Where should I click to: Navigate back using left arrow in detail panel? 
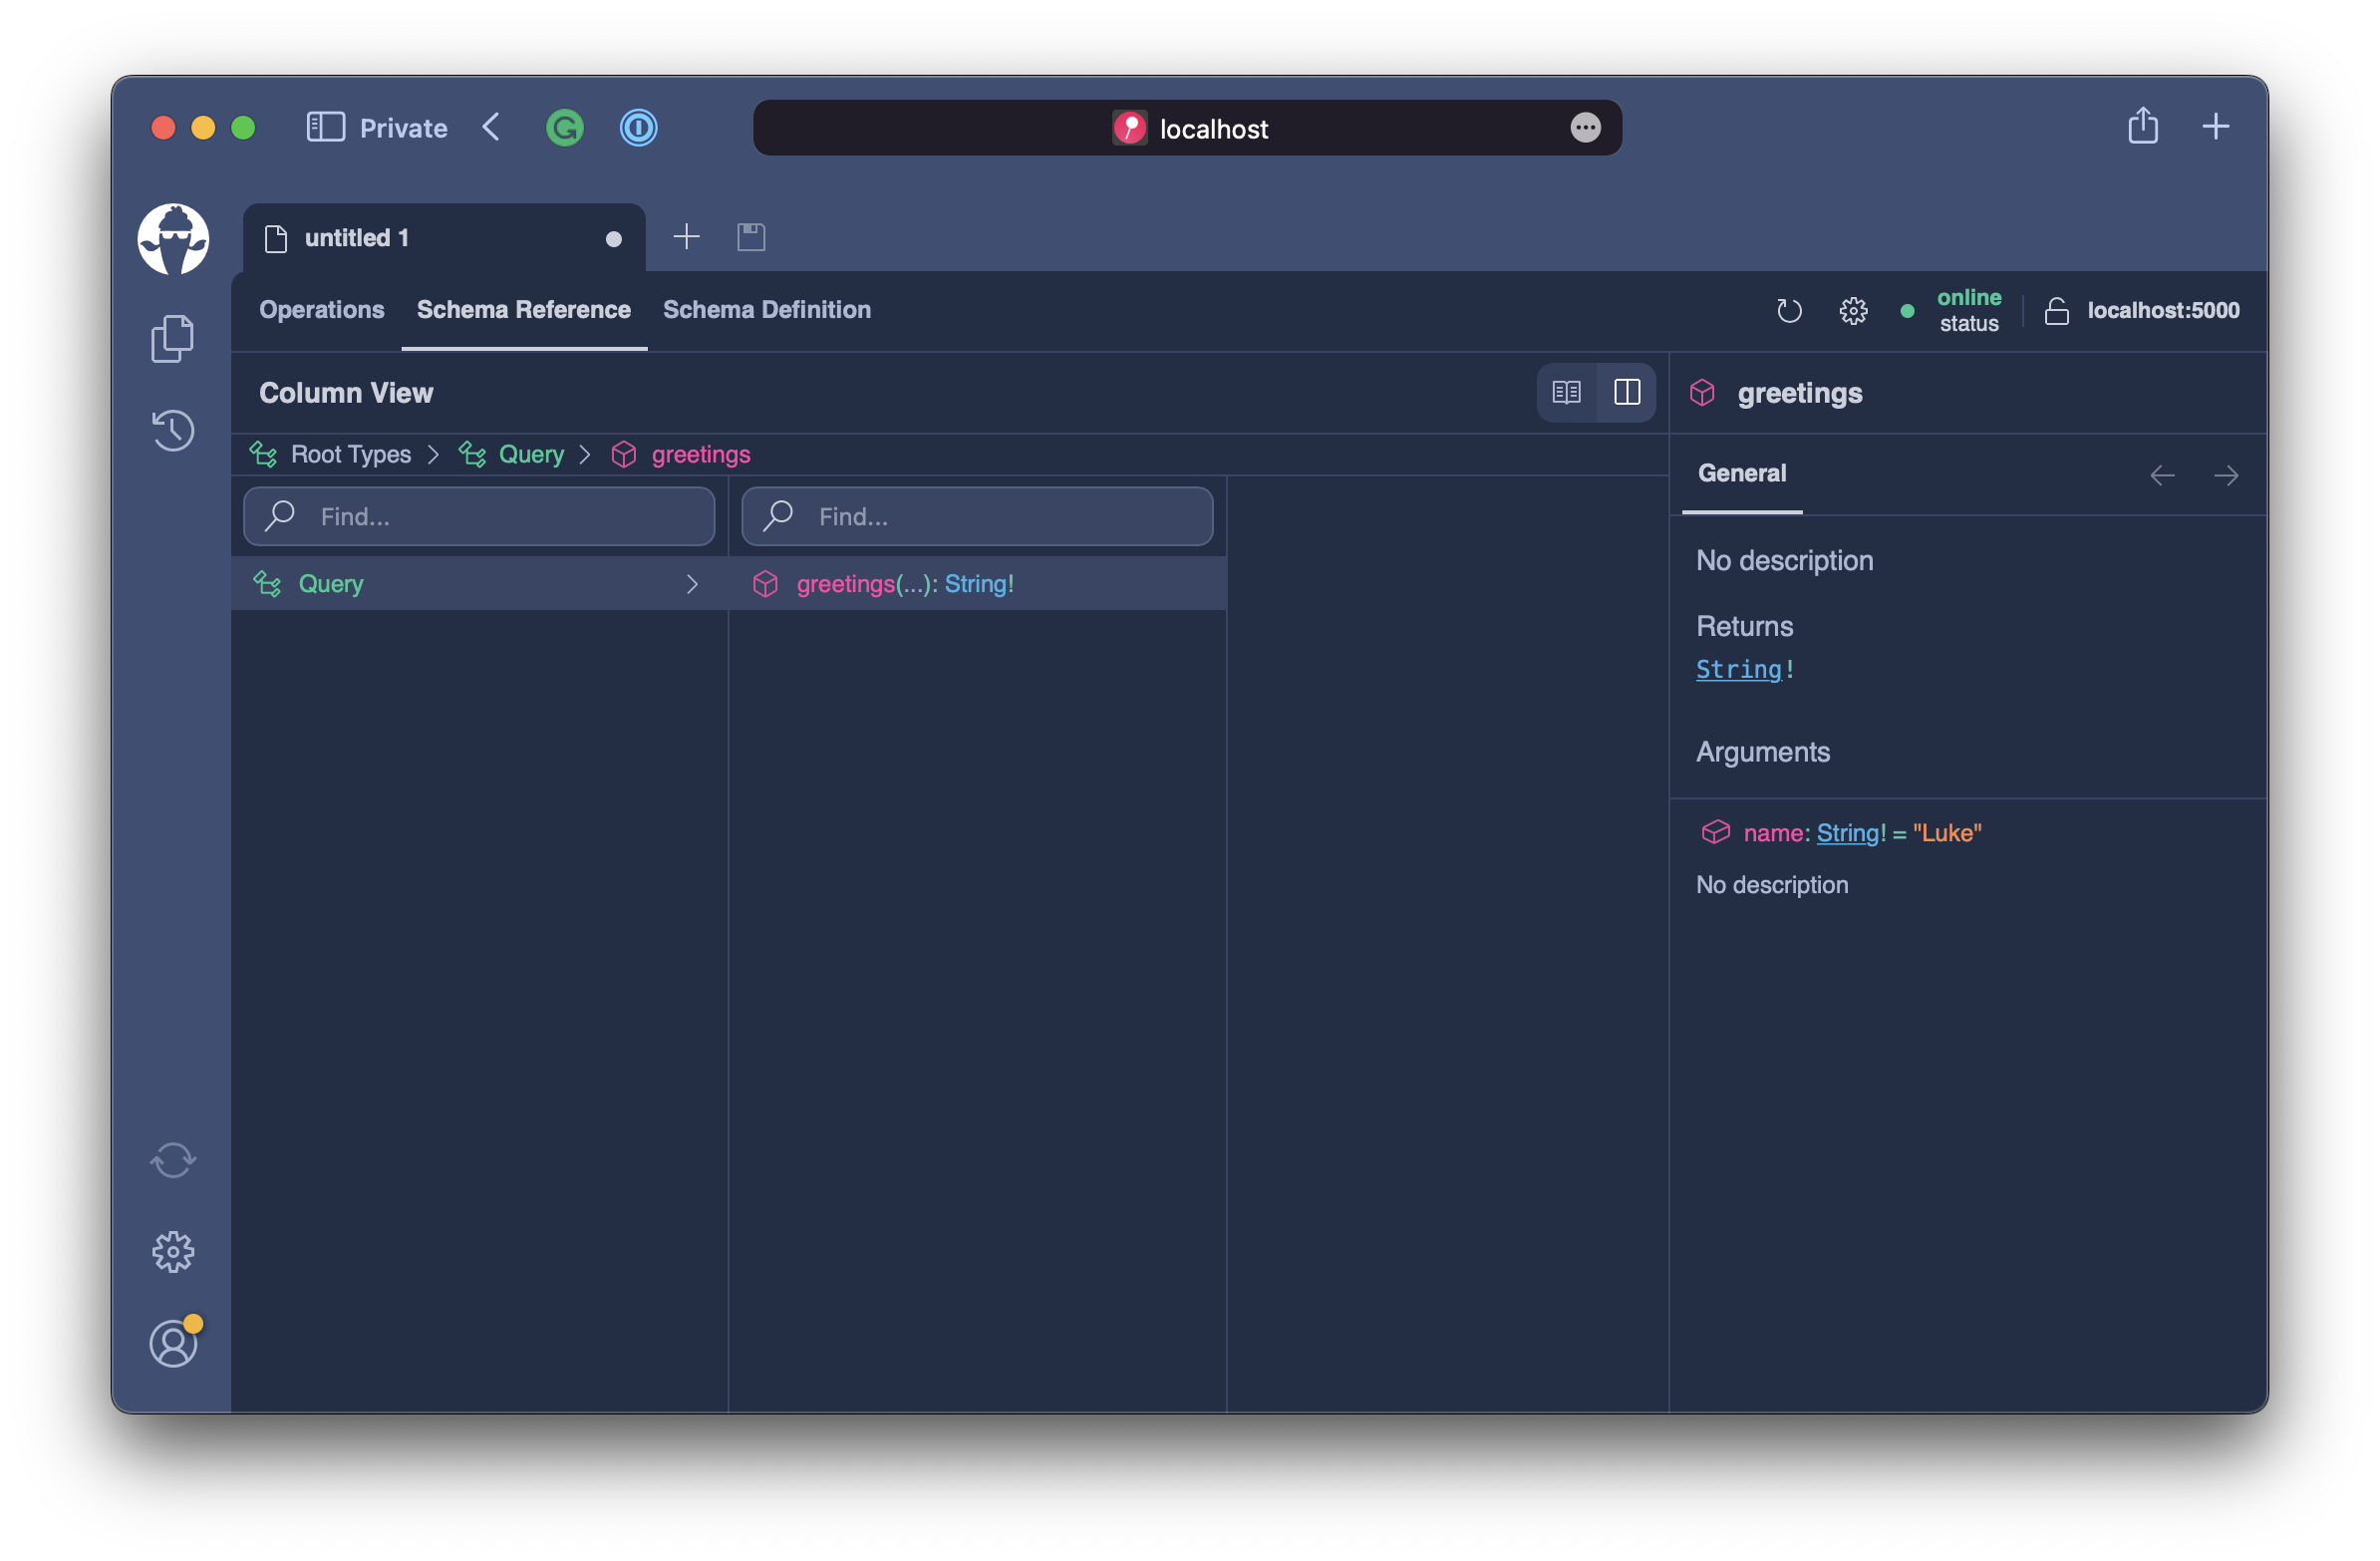coord(2164,473)
